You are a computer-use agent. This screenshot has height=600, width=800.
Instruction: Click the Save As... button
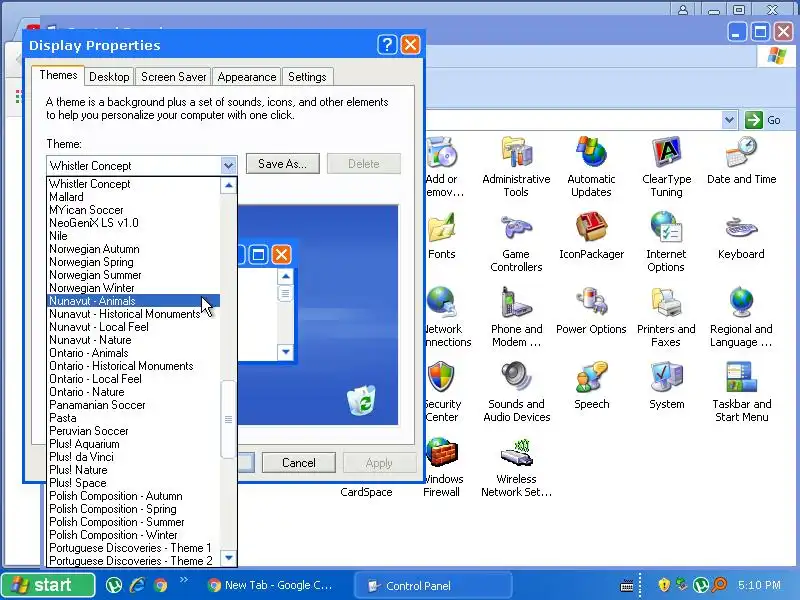click(283, 164)
